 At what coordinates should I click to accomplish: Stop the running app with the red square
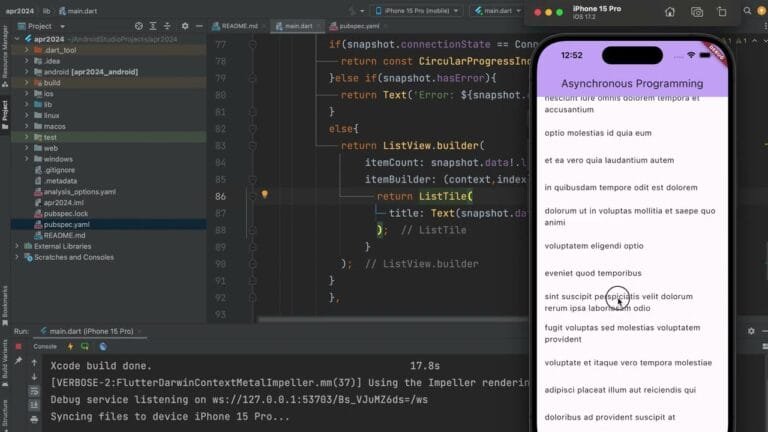[x=18, y=347]
